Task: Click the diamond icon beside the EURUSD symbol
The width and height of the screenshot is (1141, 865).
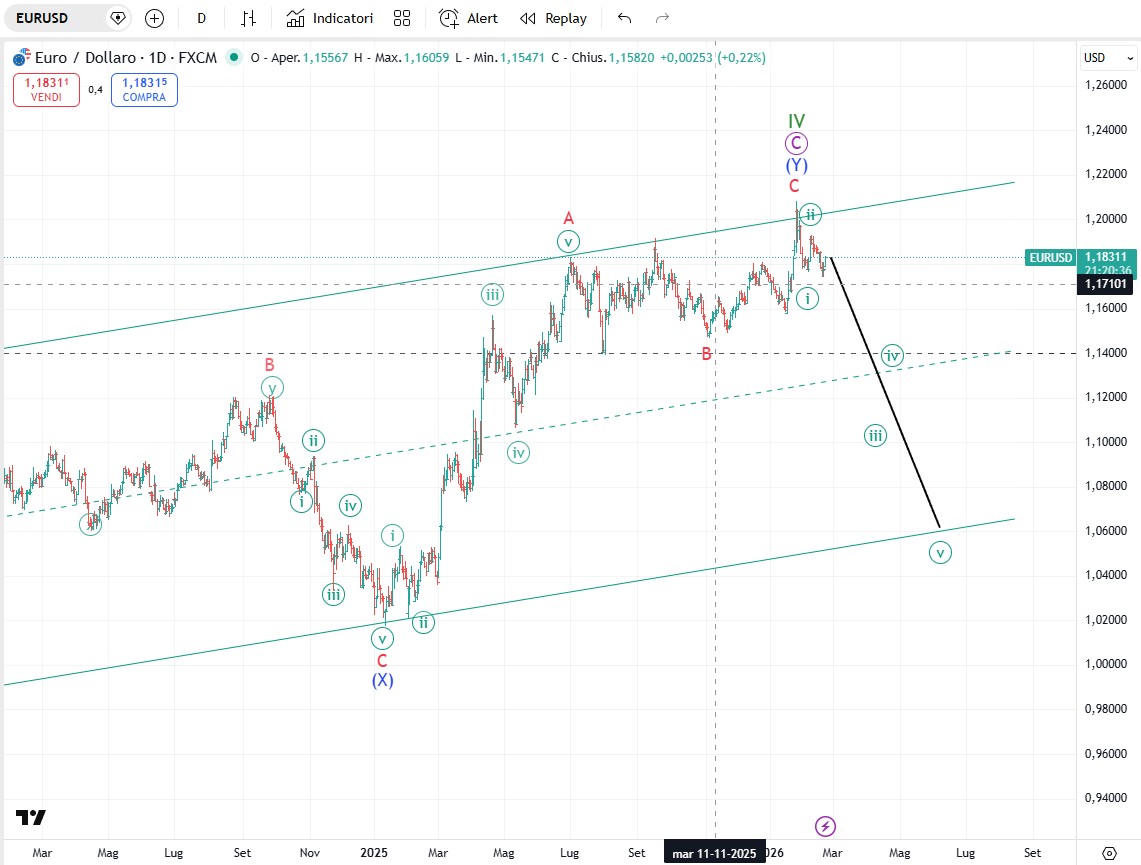Action: (x=117, y=18)
